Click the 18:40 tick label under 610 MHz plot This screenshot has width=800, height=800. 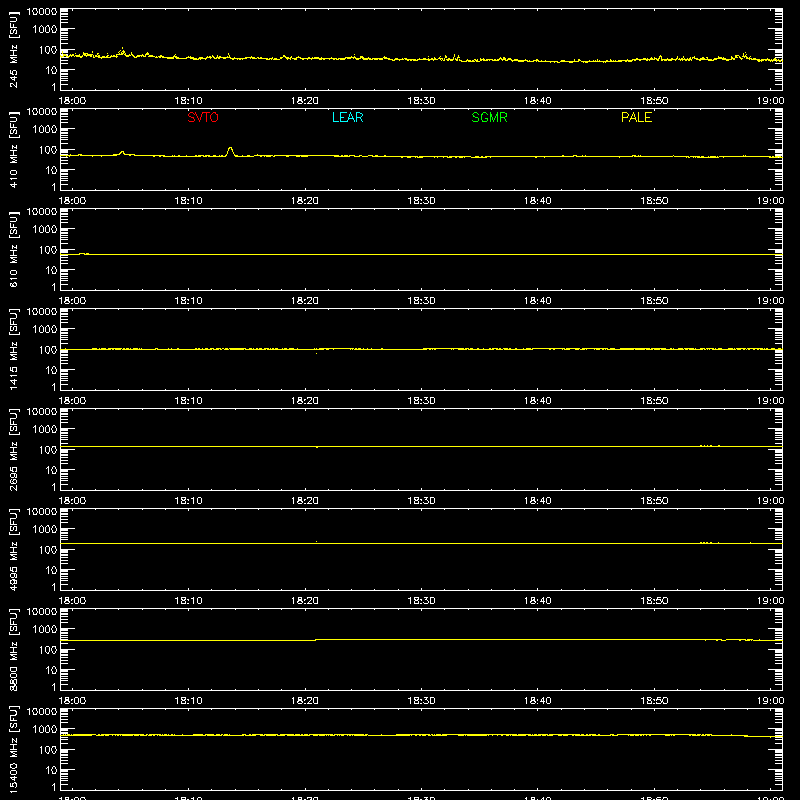click(x=537, y=301)
